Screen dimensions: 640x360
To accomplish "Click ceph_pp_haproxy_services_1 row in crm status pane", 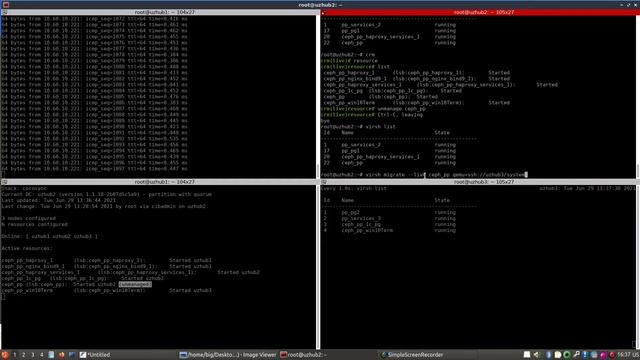I will coord(131,272).
